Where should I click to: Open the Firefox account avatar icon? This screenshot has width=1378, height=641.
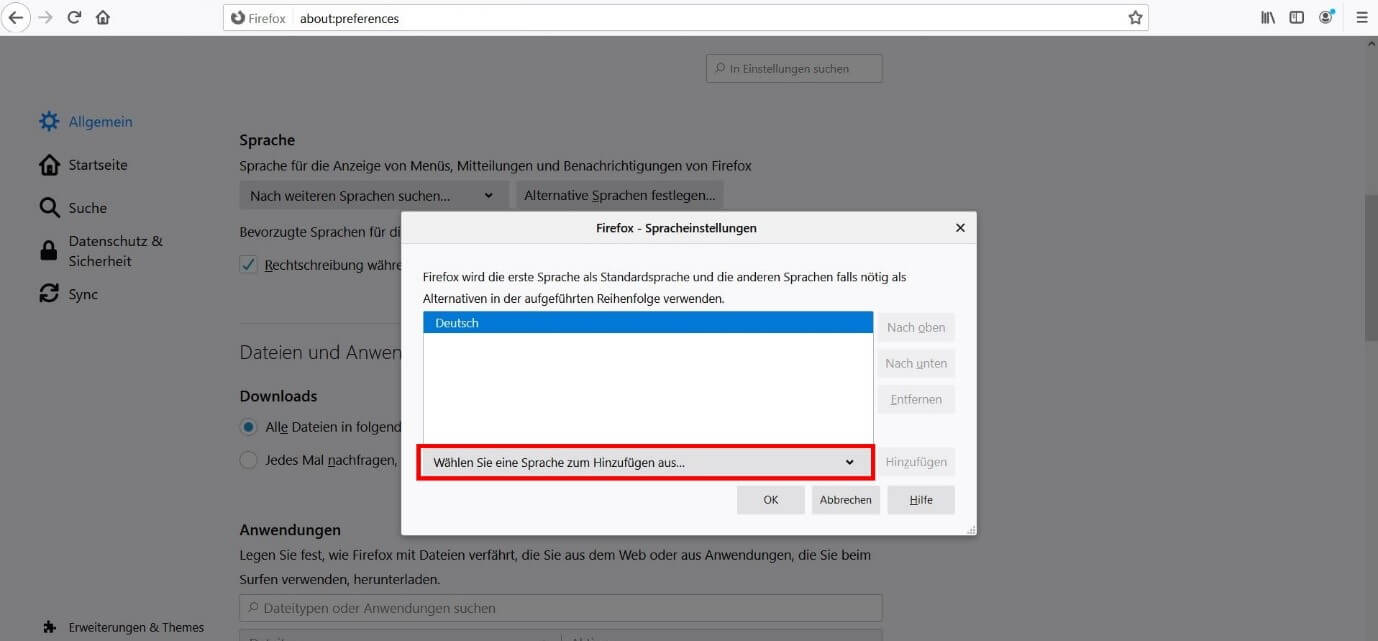(1327, 17)
